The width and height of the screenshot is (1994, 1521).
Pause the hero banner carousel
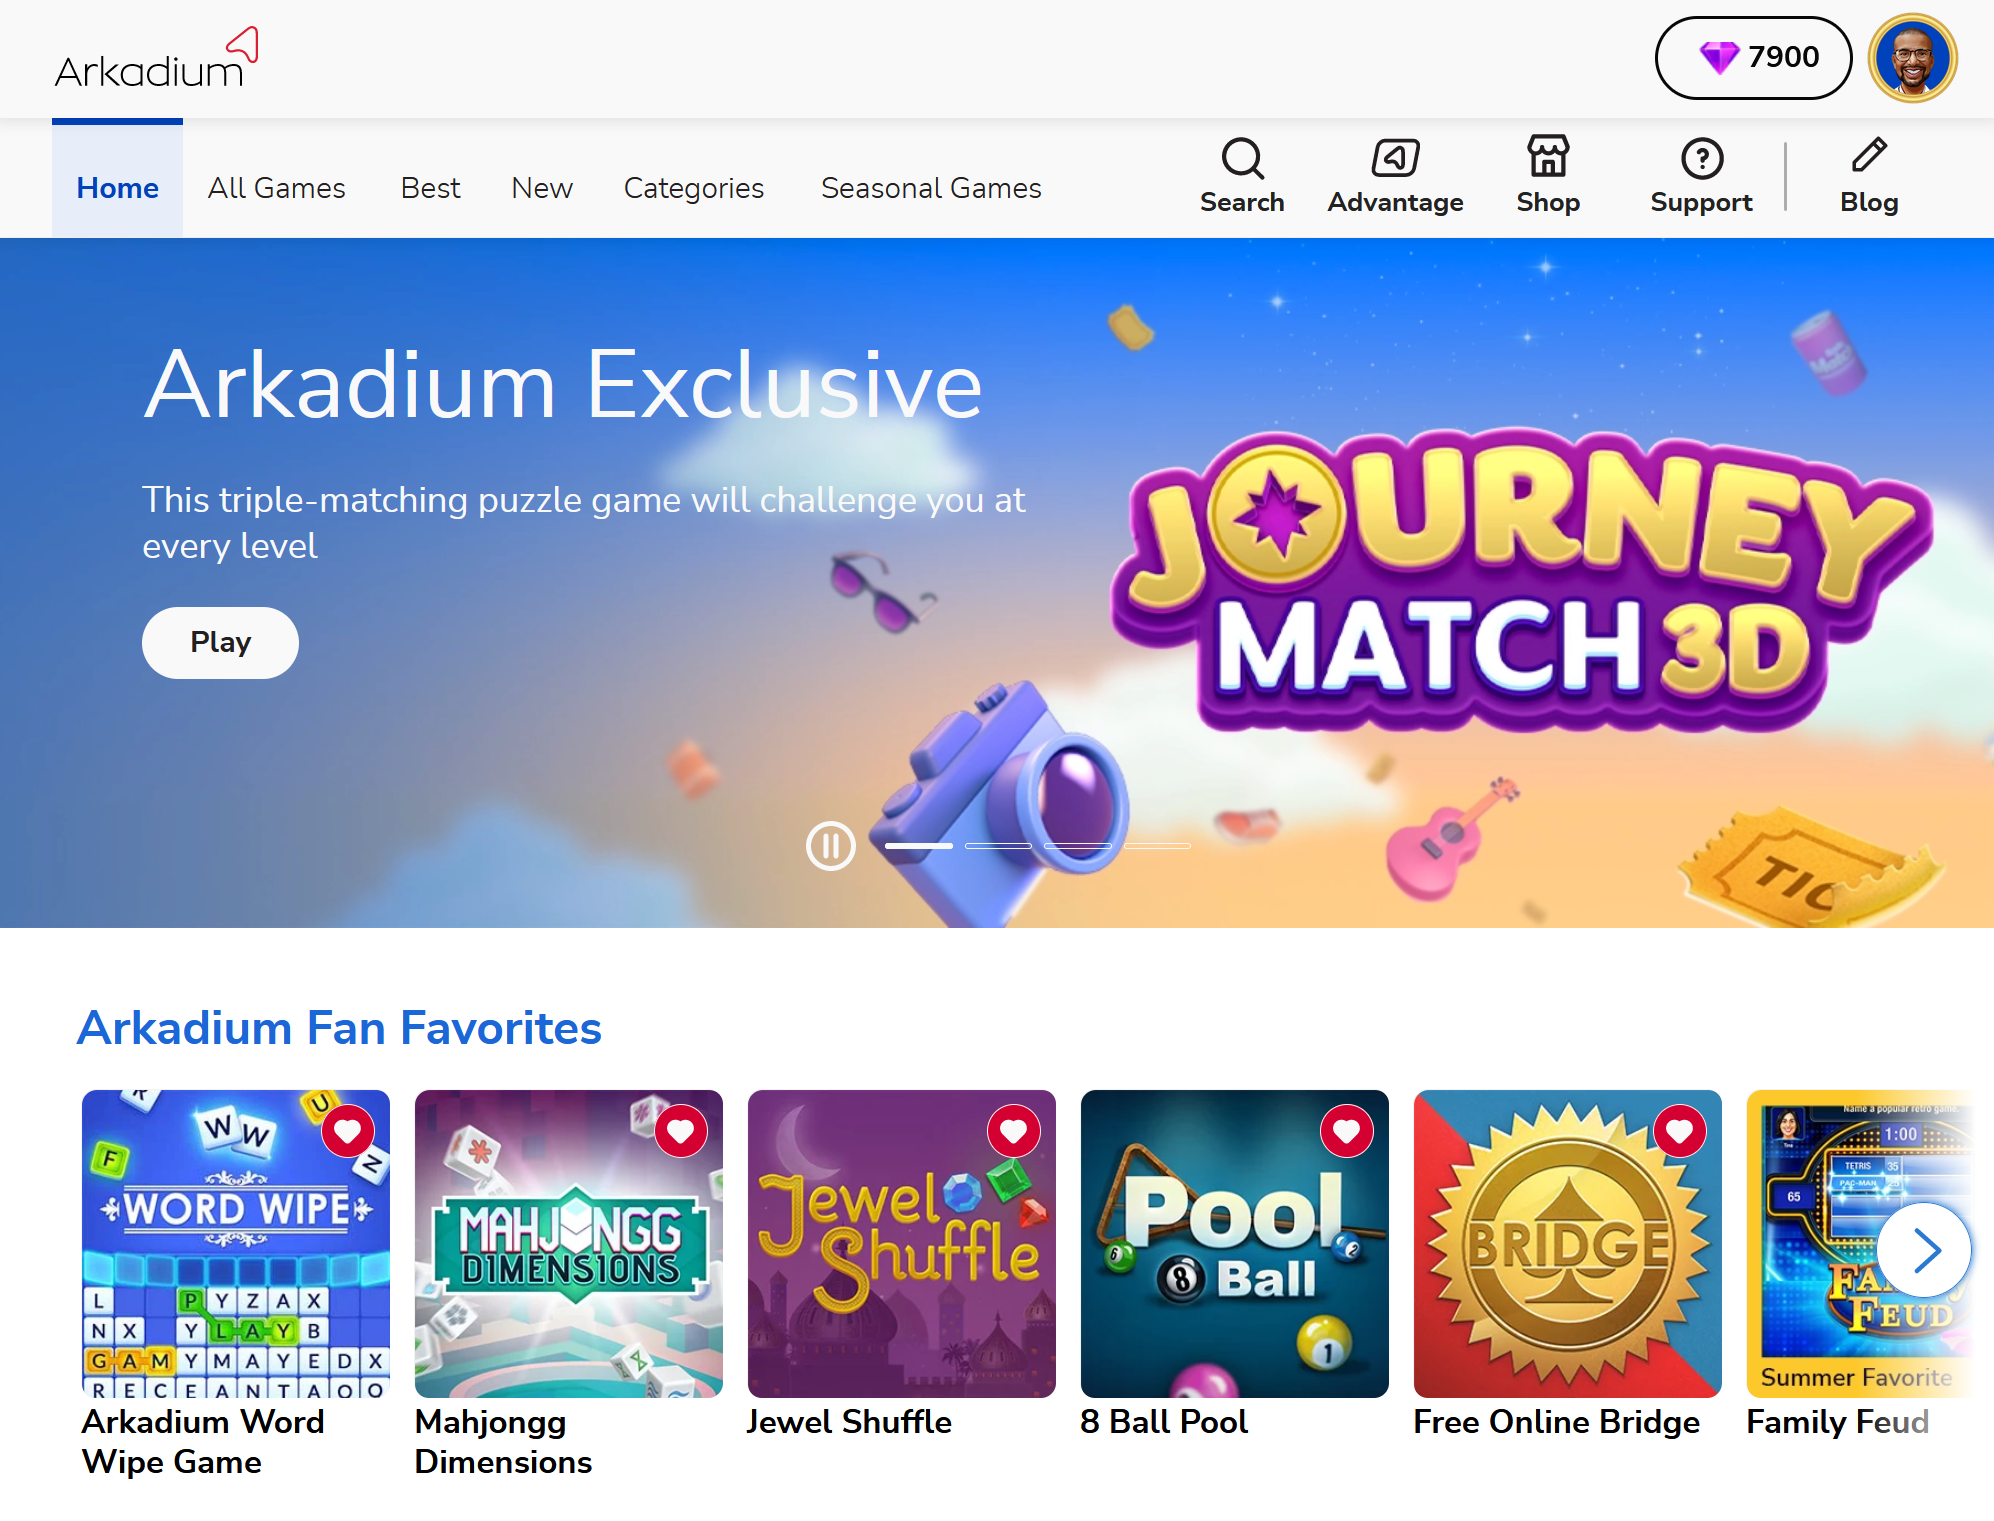(831, 846)
